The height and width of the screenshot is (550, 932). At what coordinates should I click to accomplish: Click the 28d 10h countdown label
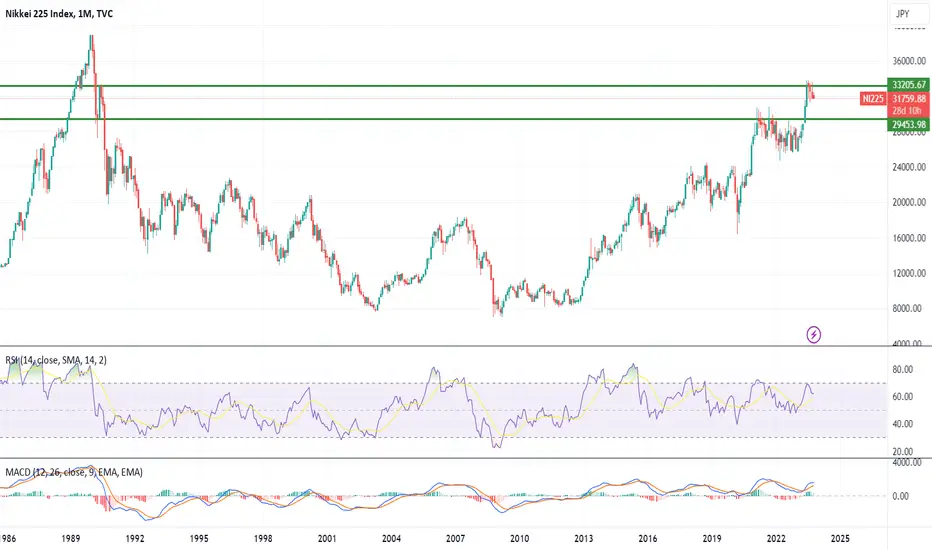click(907, 111)
